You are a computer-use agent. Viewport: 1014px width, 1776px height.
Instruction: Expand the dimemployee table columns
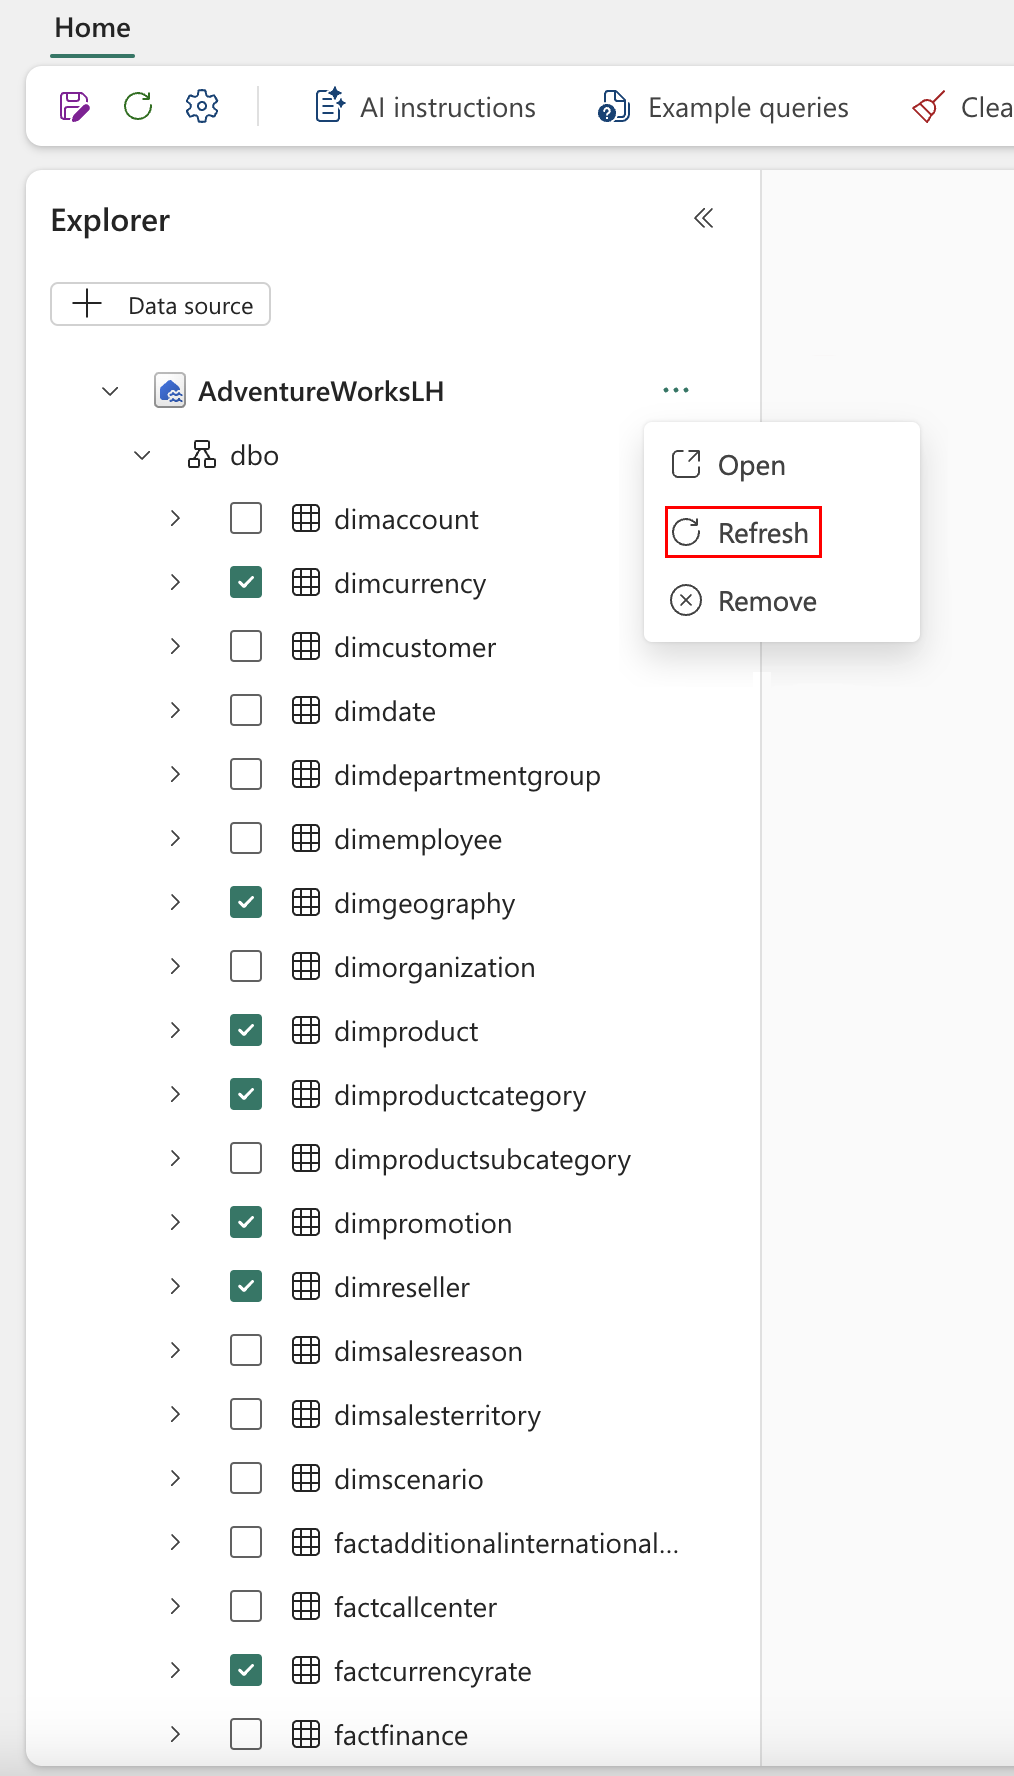click(175, 839)
